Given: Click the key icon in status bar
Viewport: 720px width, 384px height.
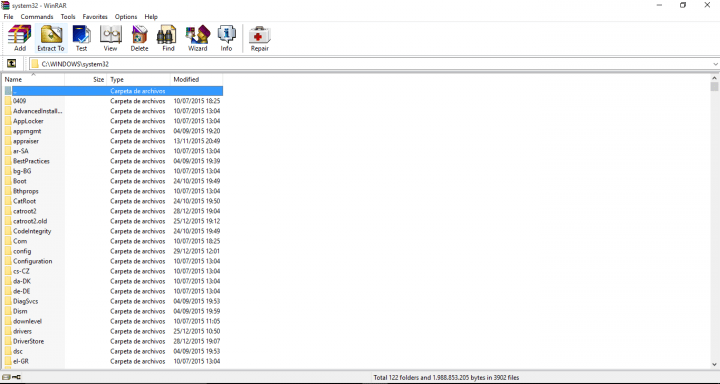Looking at the screenshot, I should [16, 378].
